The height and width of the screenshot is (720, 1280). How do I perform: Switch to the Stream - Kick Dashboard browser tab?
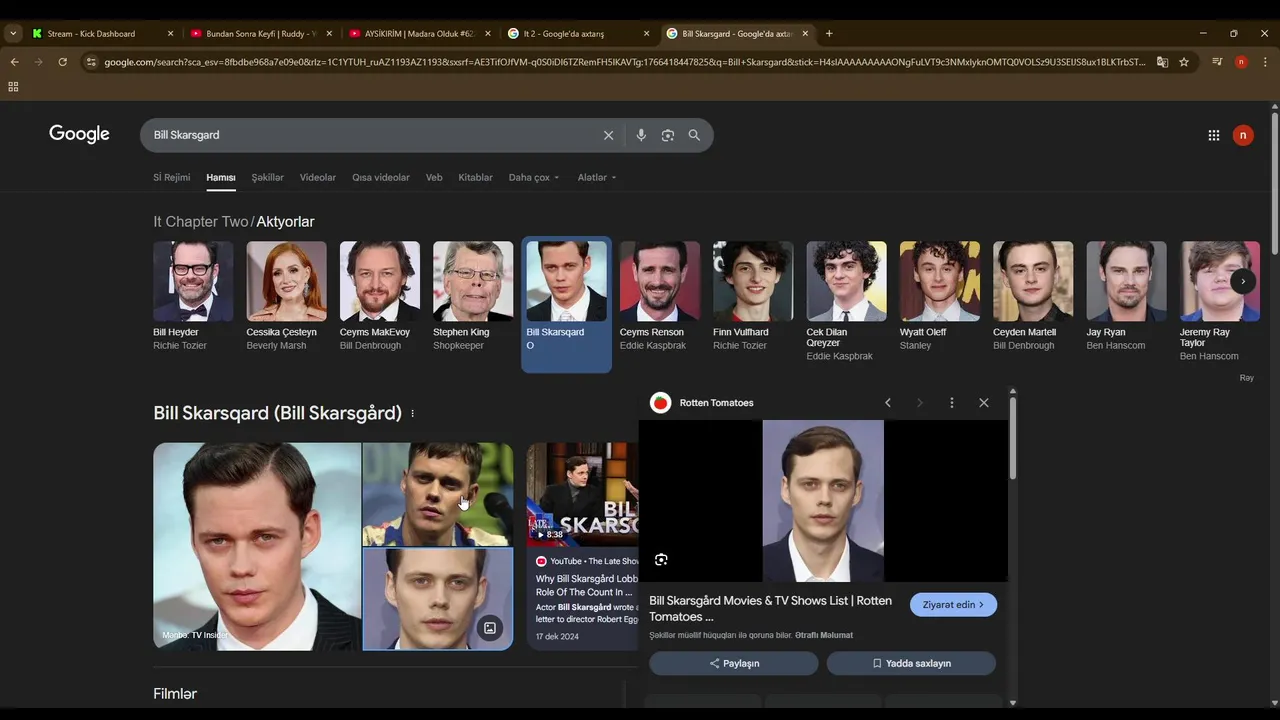102,33
